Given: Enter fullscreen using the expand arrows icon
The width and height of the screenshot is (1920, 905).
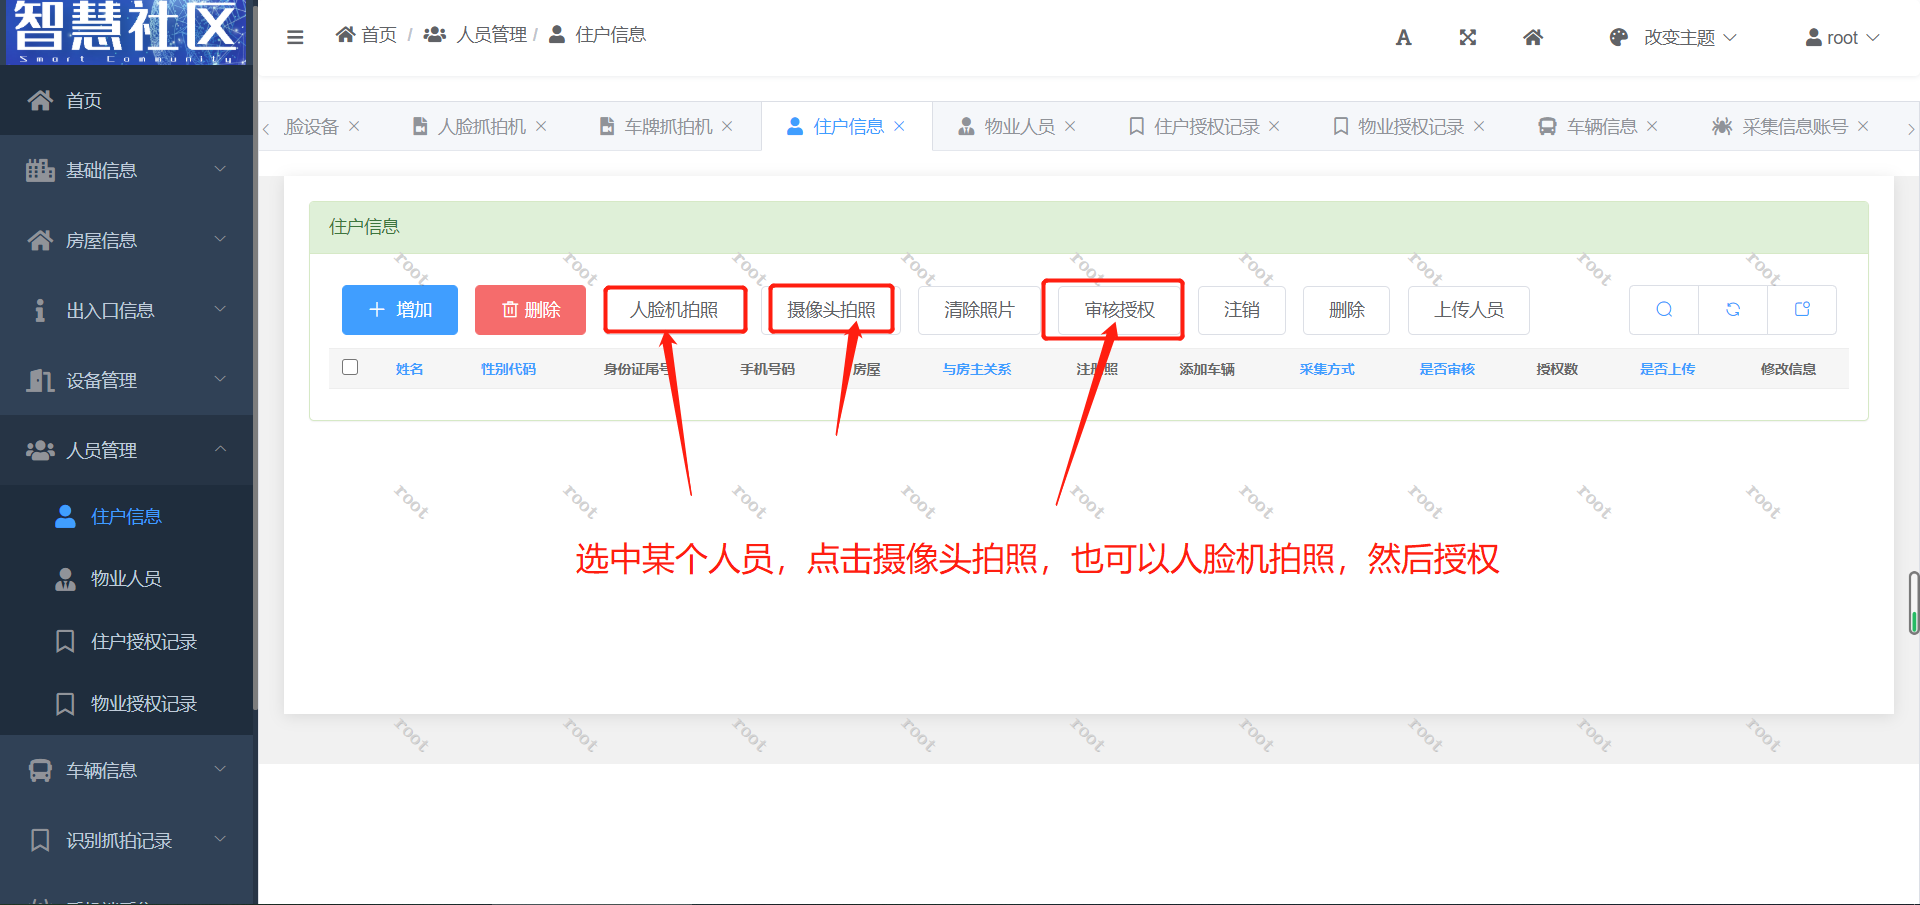Looking at the screenshot, I should tap(1467, 37).
